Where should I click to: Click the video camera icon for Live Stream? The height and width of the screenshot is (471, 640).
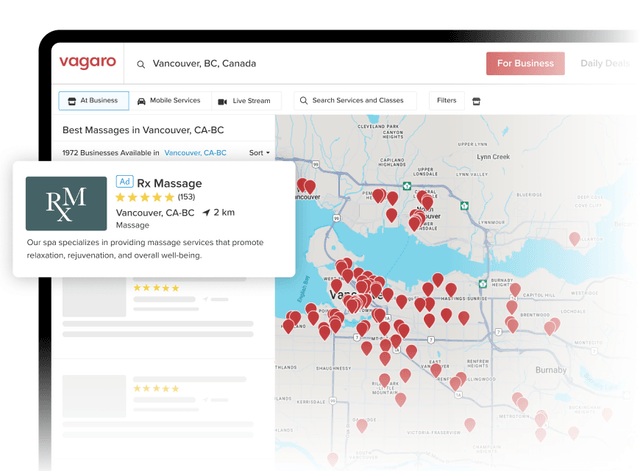(222, 102)
